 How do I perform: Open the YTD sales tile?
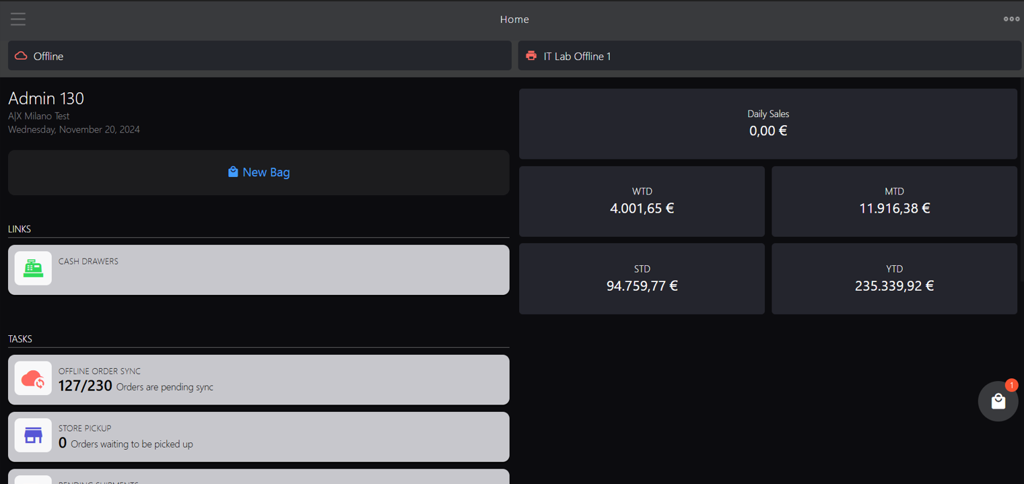click(895, 279)
